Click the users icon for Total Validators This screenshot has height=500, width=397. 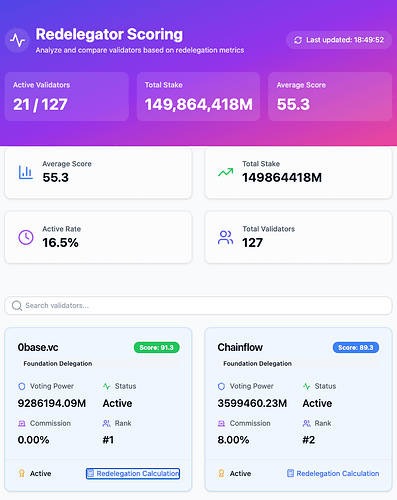click(x=226, y=237)
